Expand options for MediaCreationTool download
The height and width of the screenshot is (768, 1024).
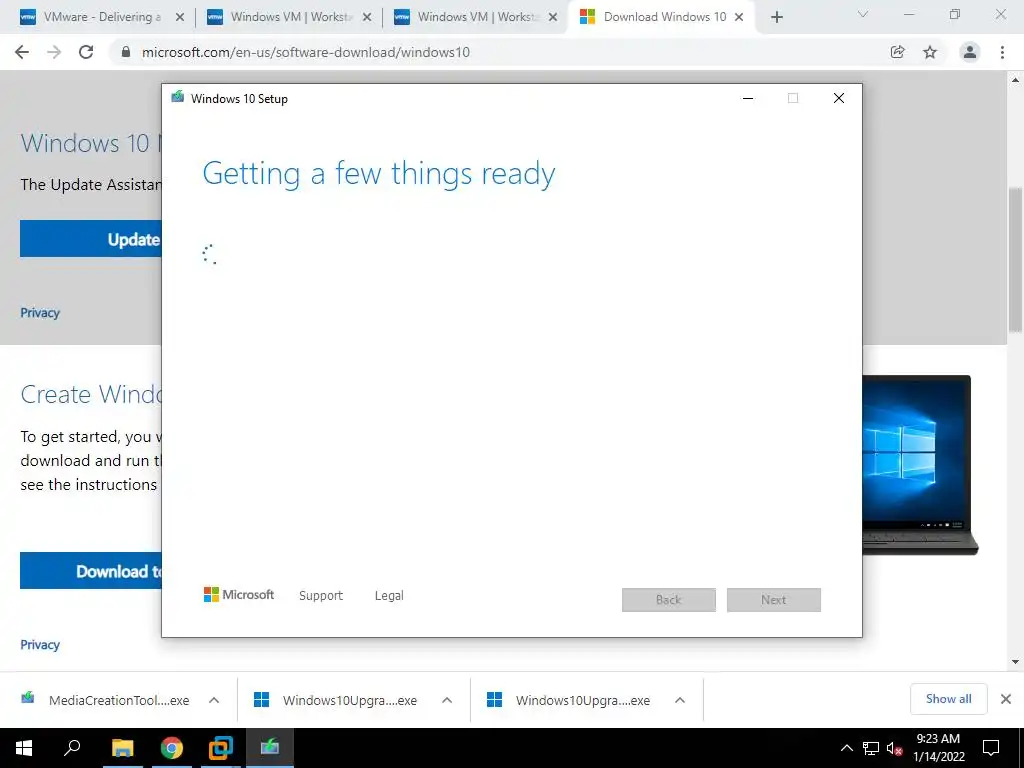point(214,700)
